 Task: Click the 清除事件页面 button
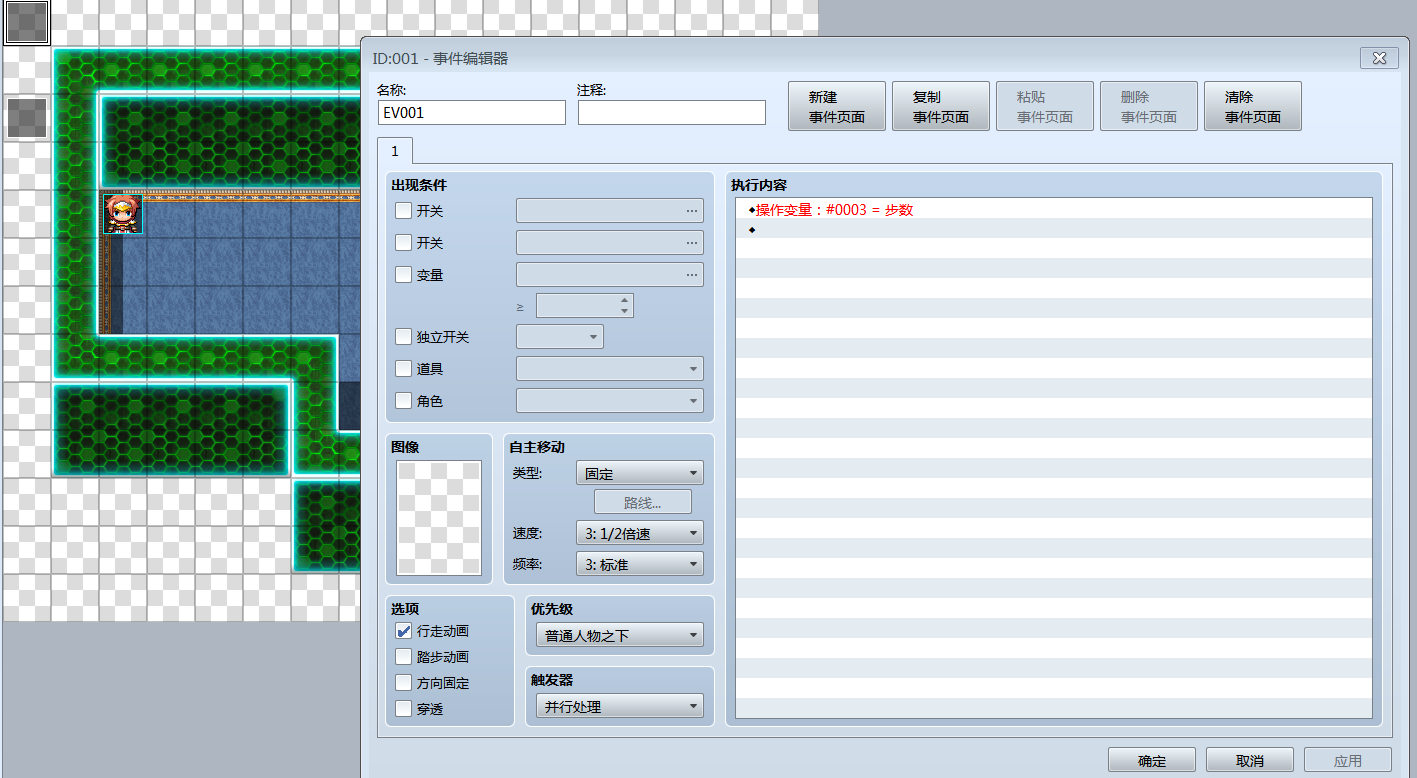pyautogui.click(x=1253, y=107)
